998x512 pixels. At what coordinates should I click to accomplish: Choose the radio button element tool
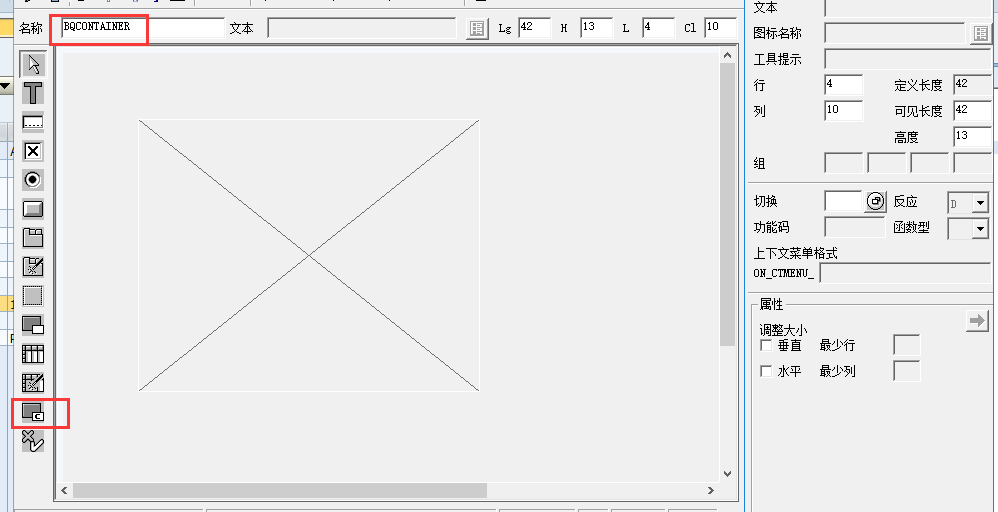point(33,180)
